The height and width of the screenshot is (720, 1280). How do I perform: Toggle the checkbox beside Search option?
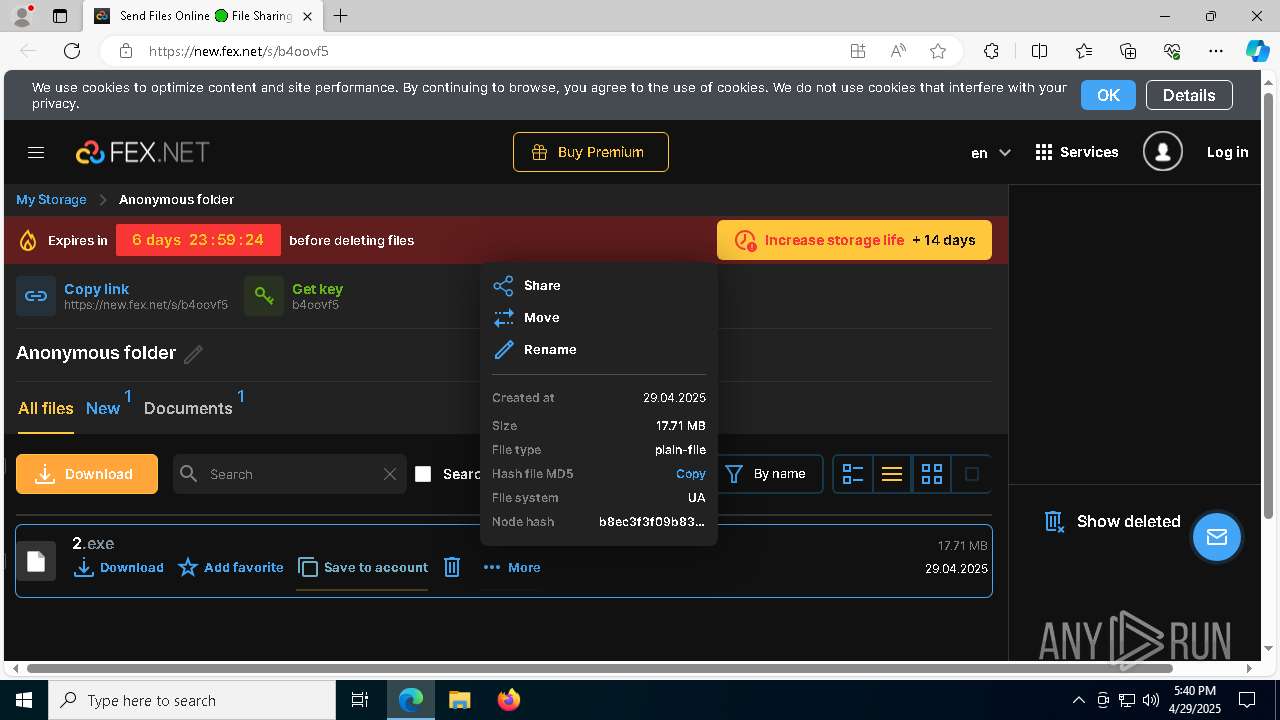423,474
